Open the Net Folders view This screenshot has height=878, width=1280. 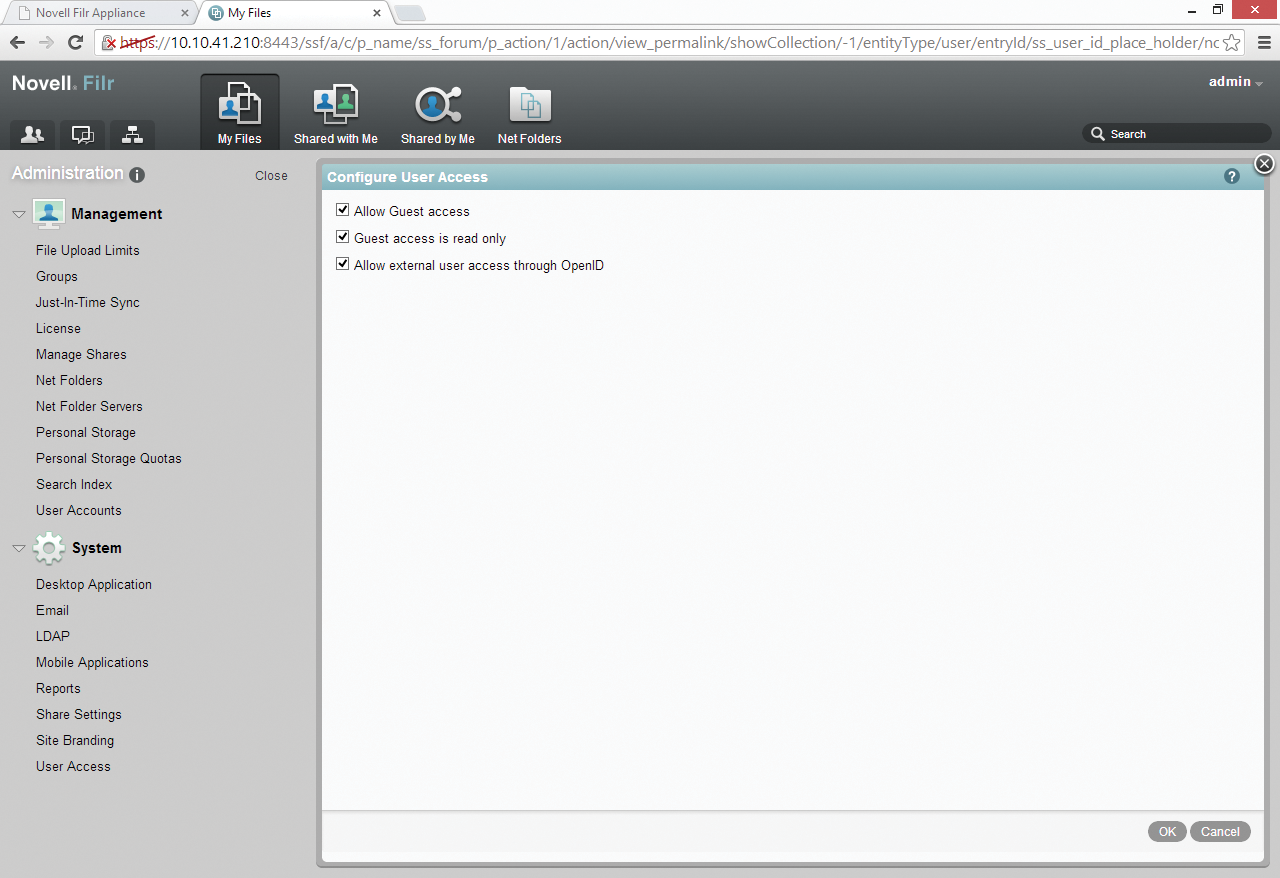tap(529, 110)
